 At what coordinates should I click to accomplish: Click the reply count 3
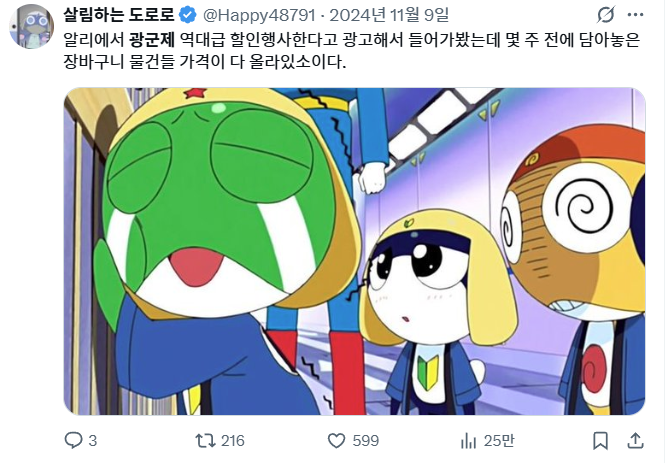[92, 440]
